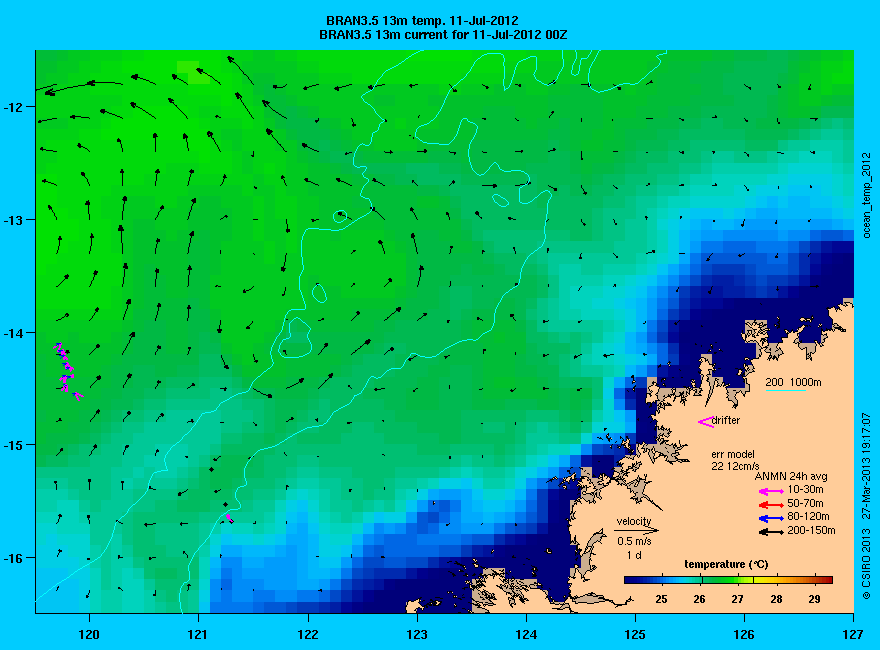Click the 'drifter' legend label
Image resolution: width=880 pixels, height=650 pixels.
click(726, 420)
